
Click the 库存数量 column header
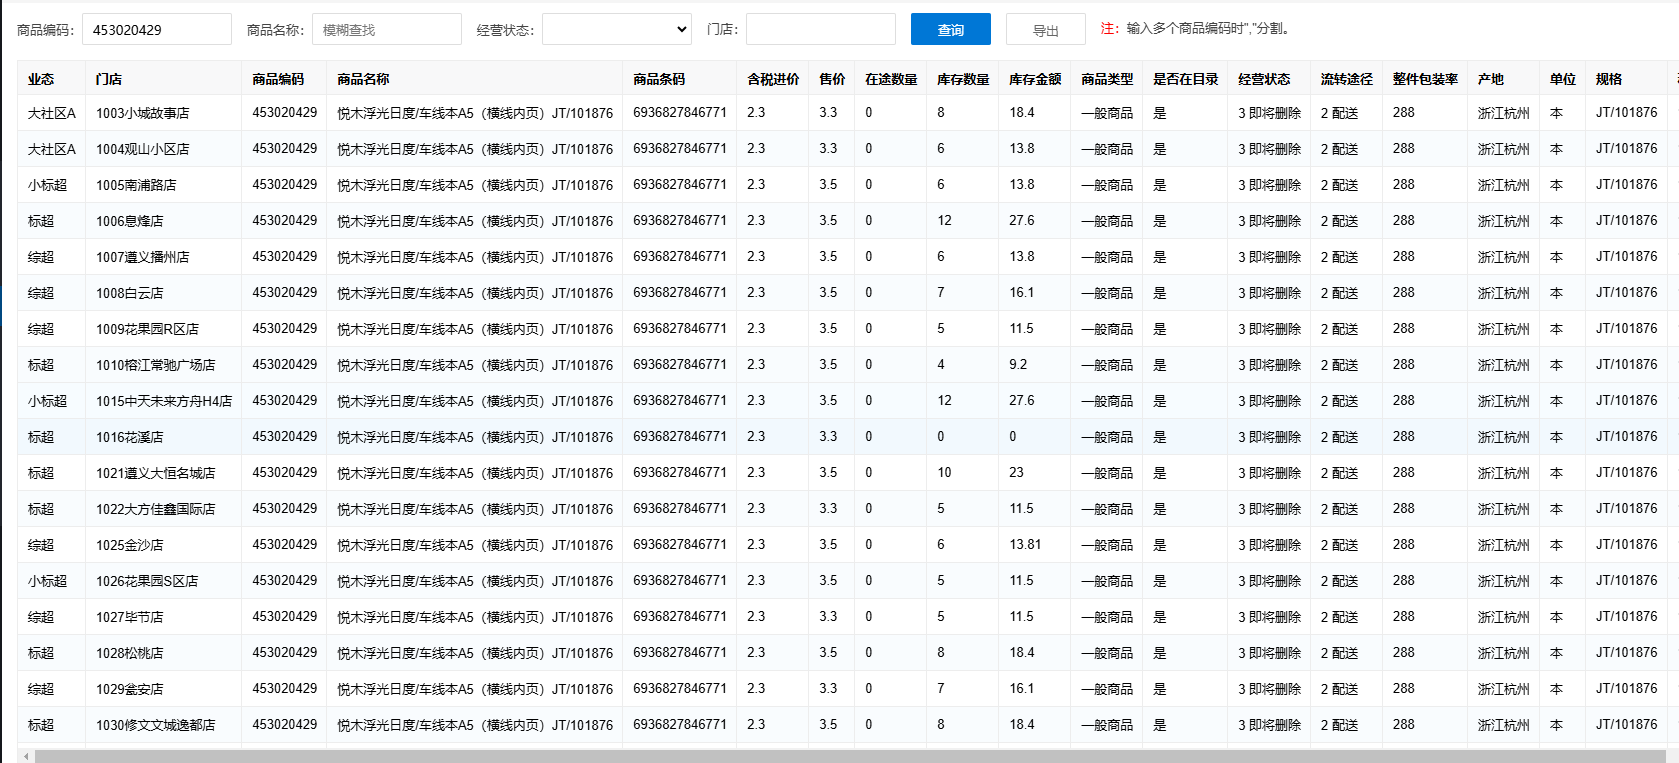click(x=962, y=79)
